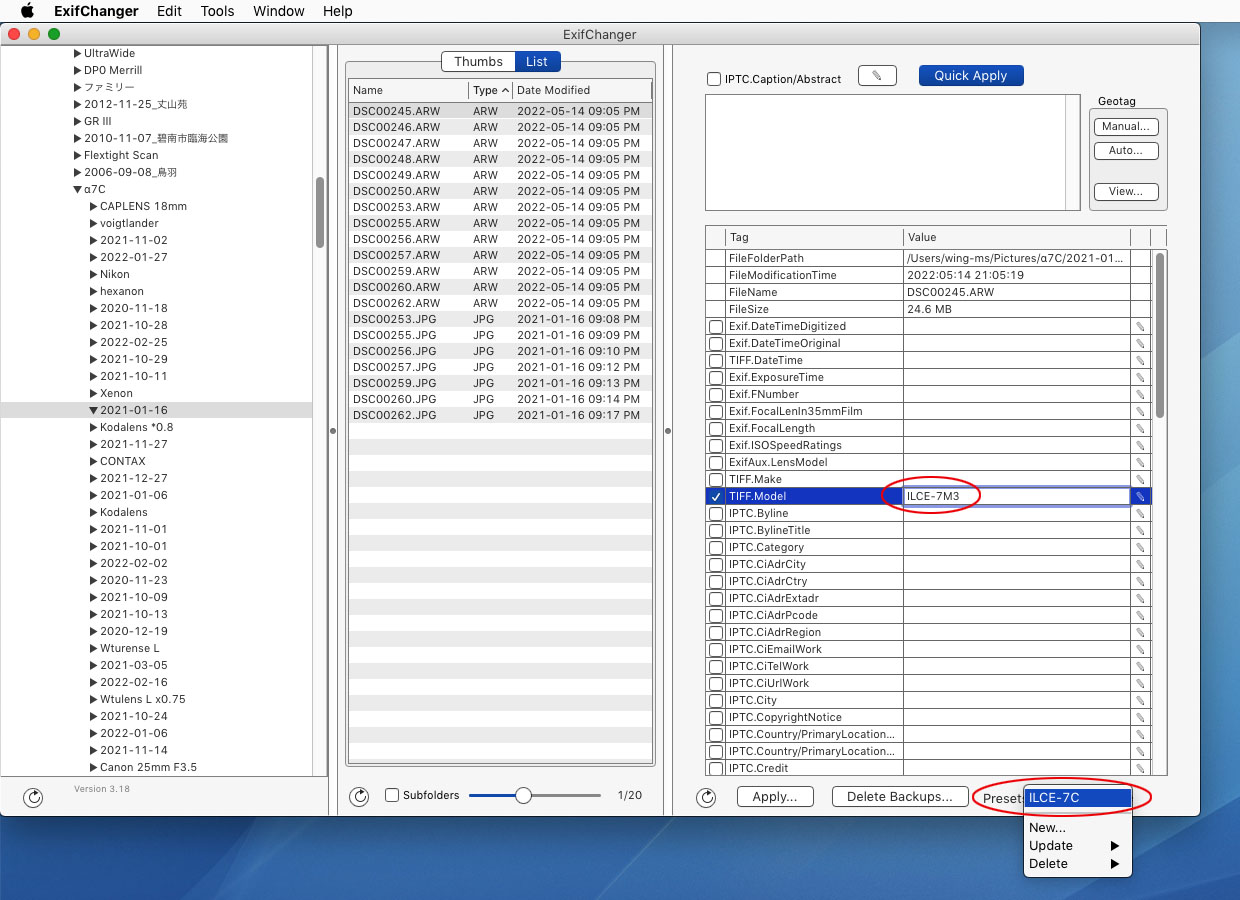The image size is (1240, 900).
Task: Click the Geotag Auto... button
Action: pyautogui.click(x=1126, y=151)
